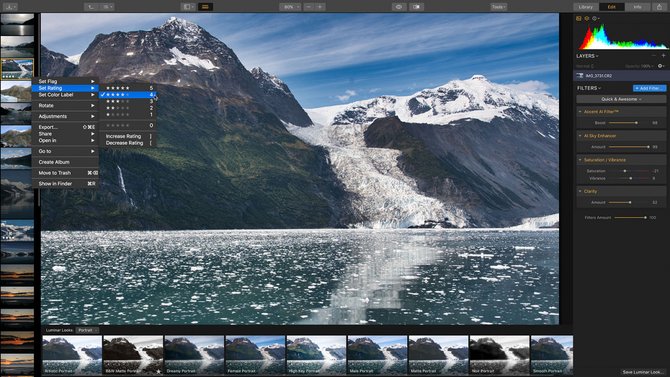
Task: Choose Create Album from the context menu
Action: click(x=65, y=162)
